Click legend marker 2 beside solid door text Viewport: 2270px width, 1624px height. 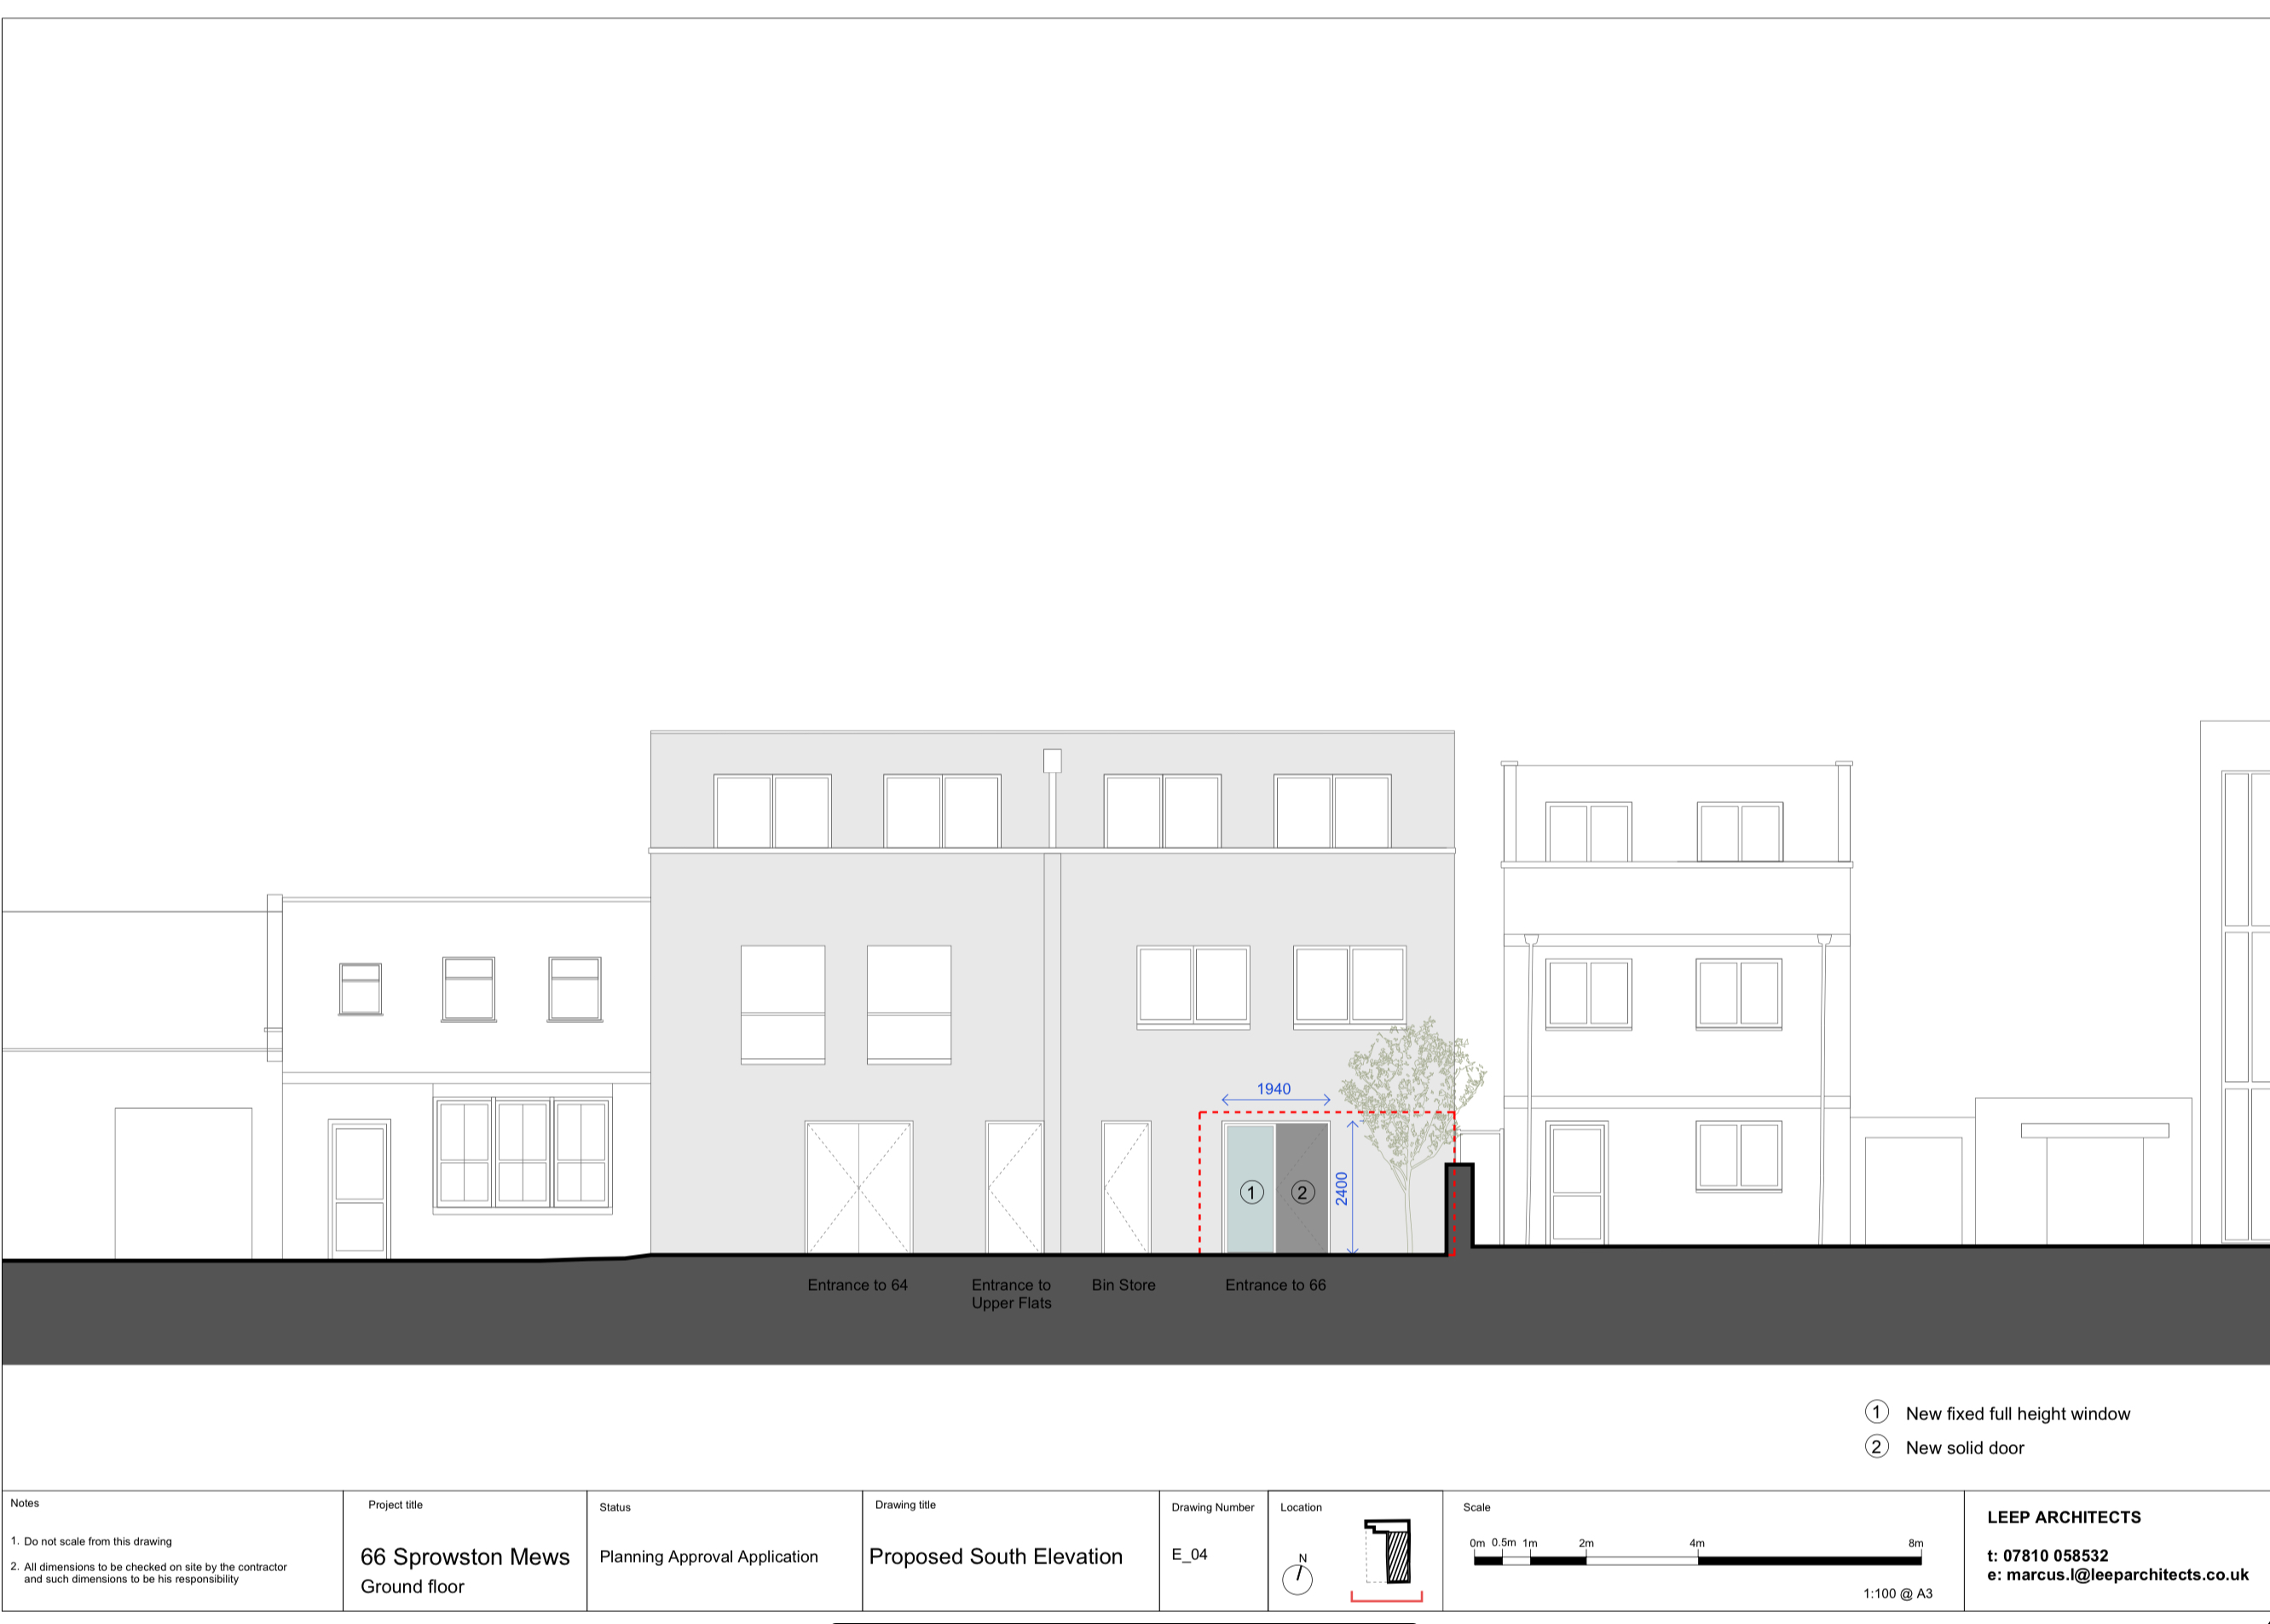point(1876,1446)
